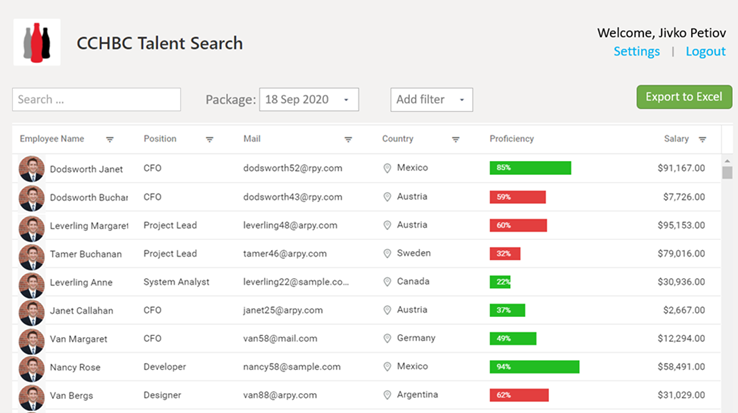
Task: Sort by Country column header
Action: click(398, 139)
